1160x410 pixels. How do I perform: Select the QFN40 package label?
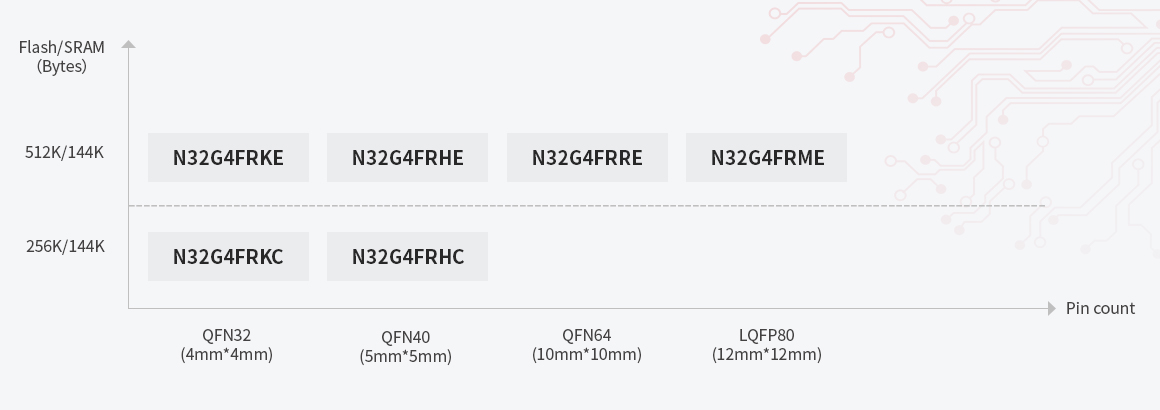(405, 337)
